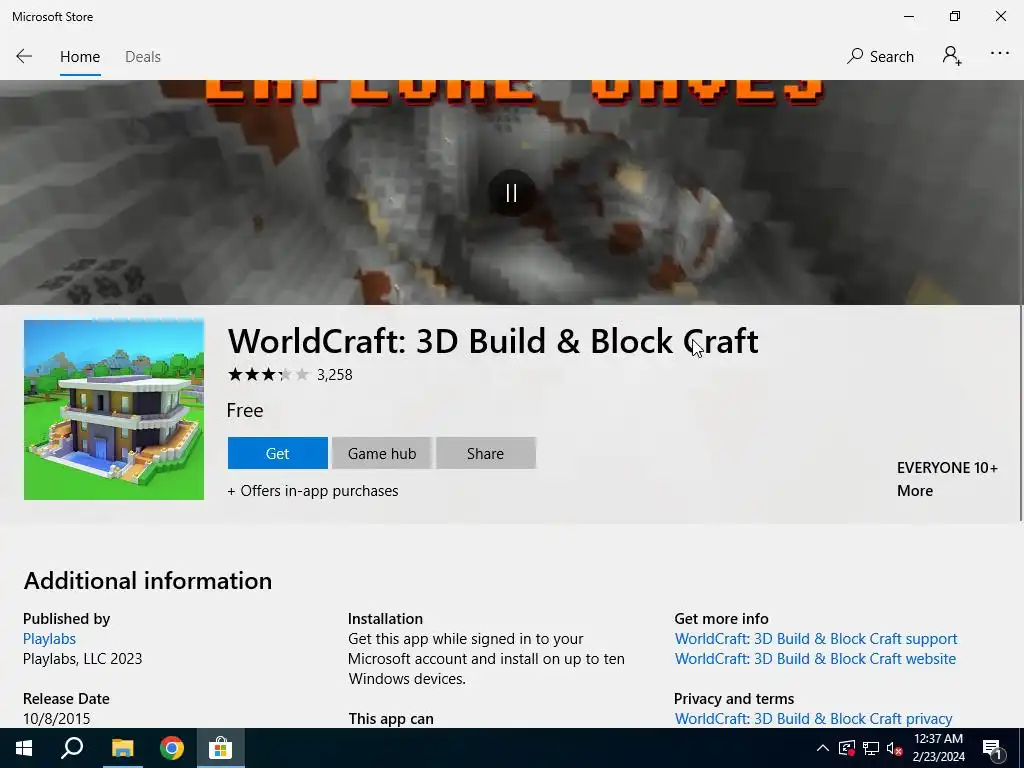Click the Microsoft Store taskbar icon
The image size is (1024, 768).
click(221, 748)
